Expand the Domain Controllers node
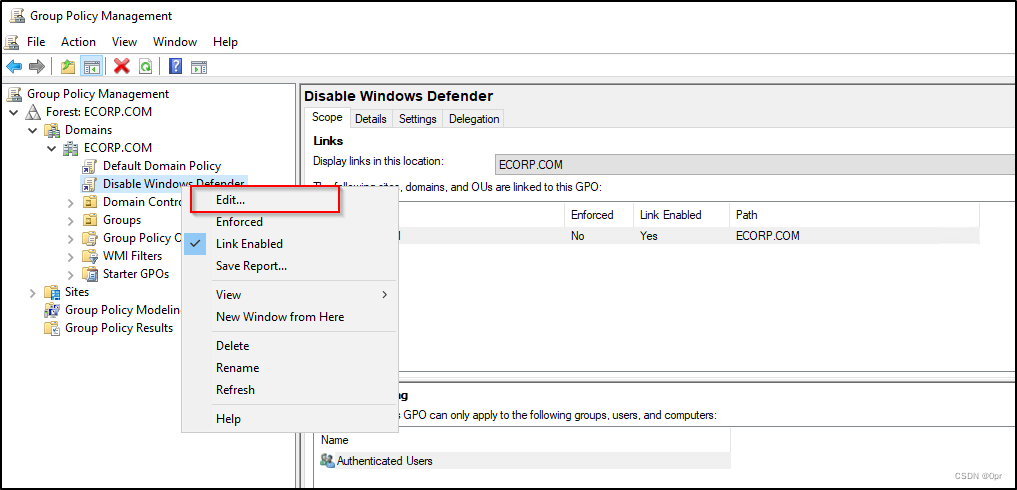This screenshot has height=490, width=1017. coord(71,202)
